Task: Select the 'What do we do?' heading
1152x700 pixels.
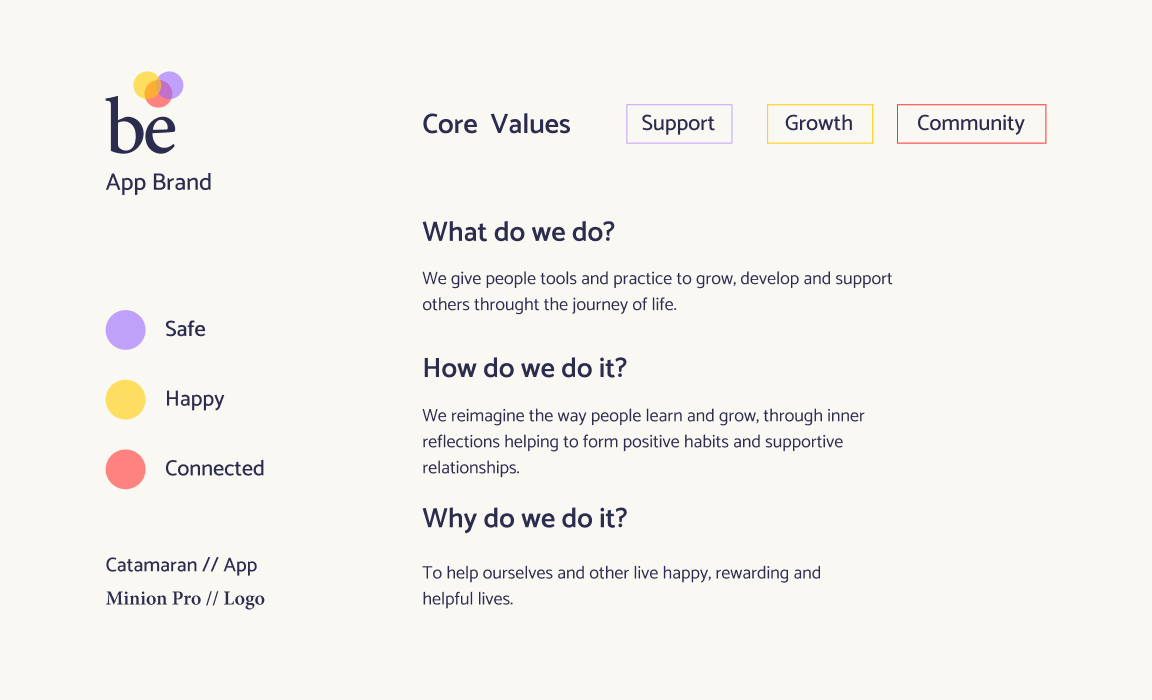Action: coord(518,232)
